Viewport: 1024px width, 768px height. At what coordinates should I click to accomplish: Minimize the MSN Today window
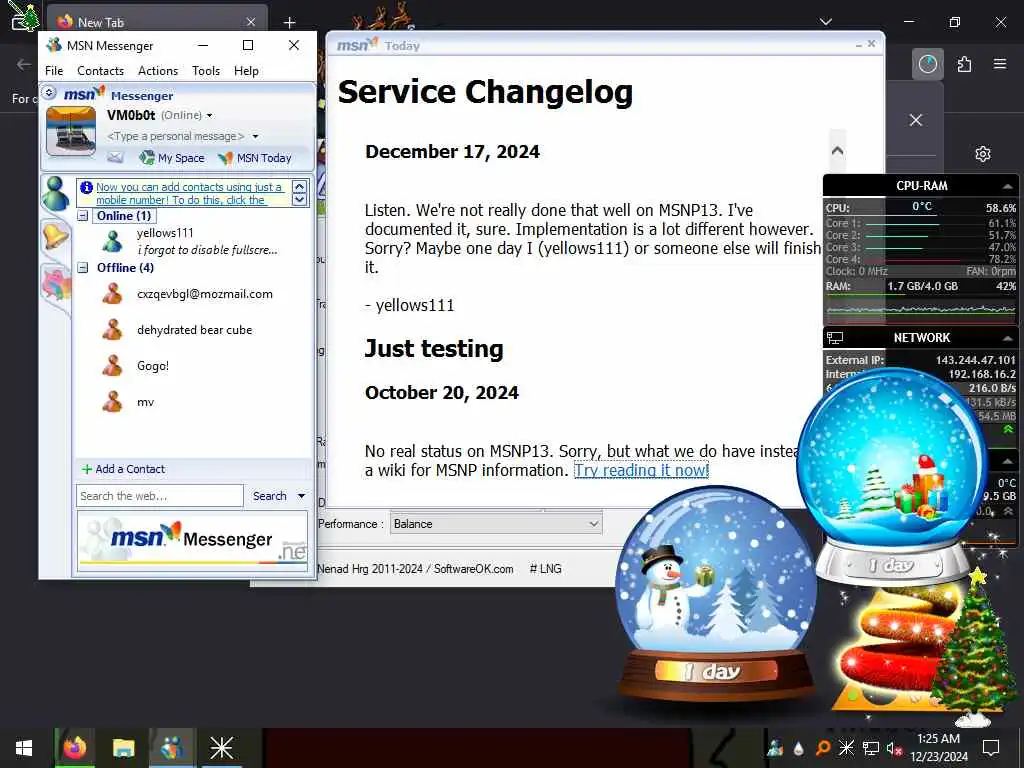coord(859,45)
